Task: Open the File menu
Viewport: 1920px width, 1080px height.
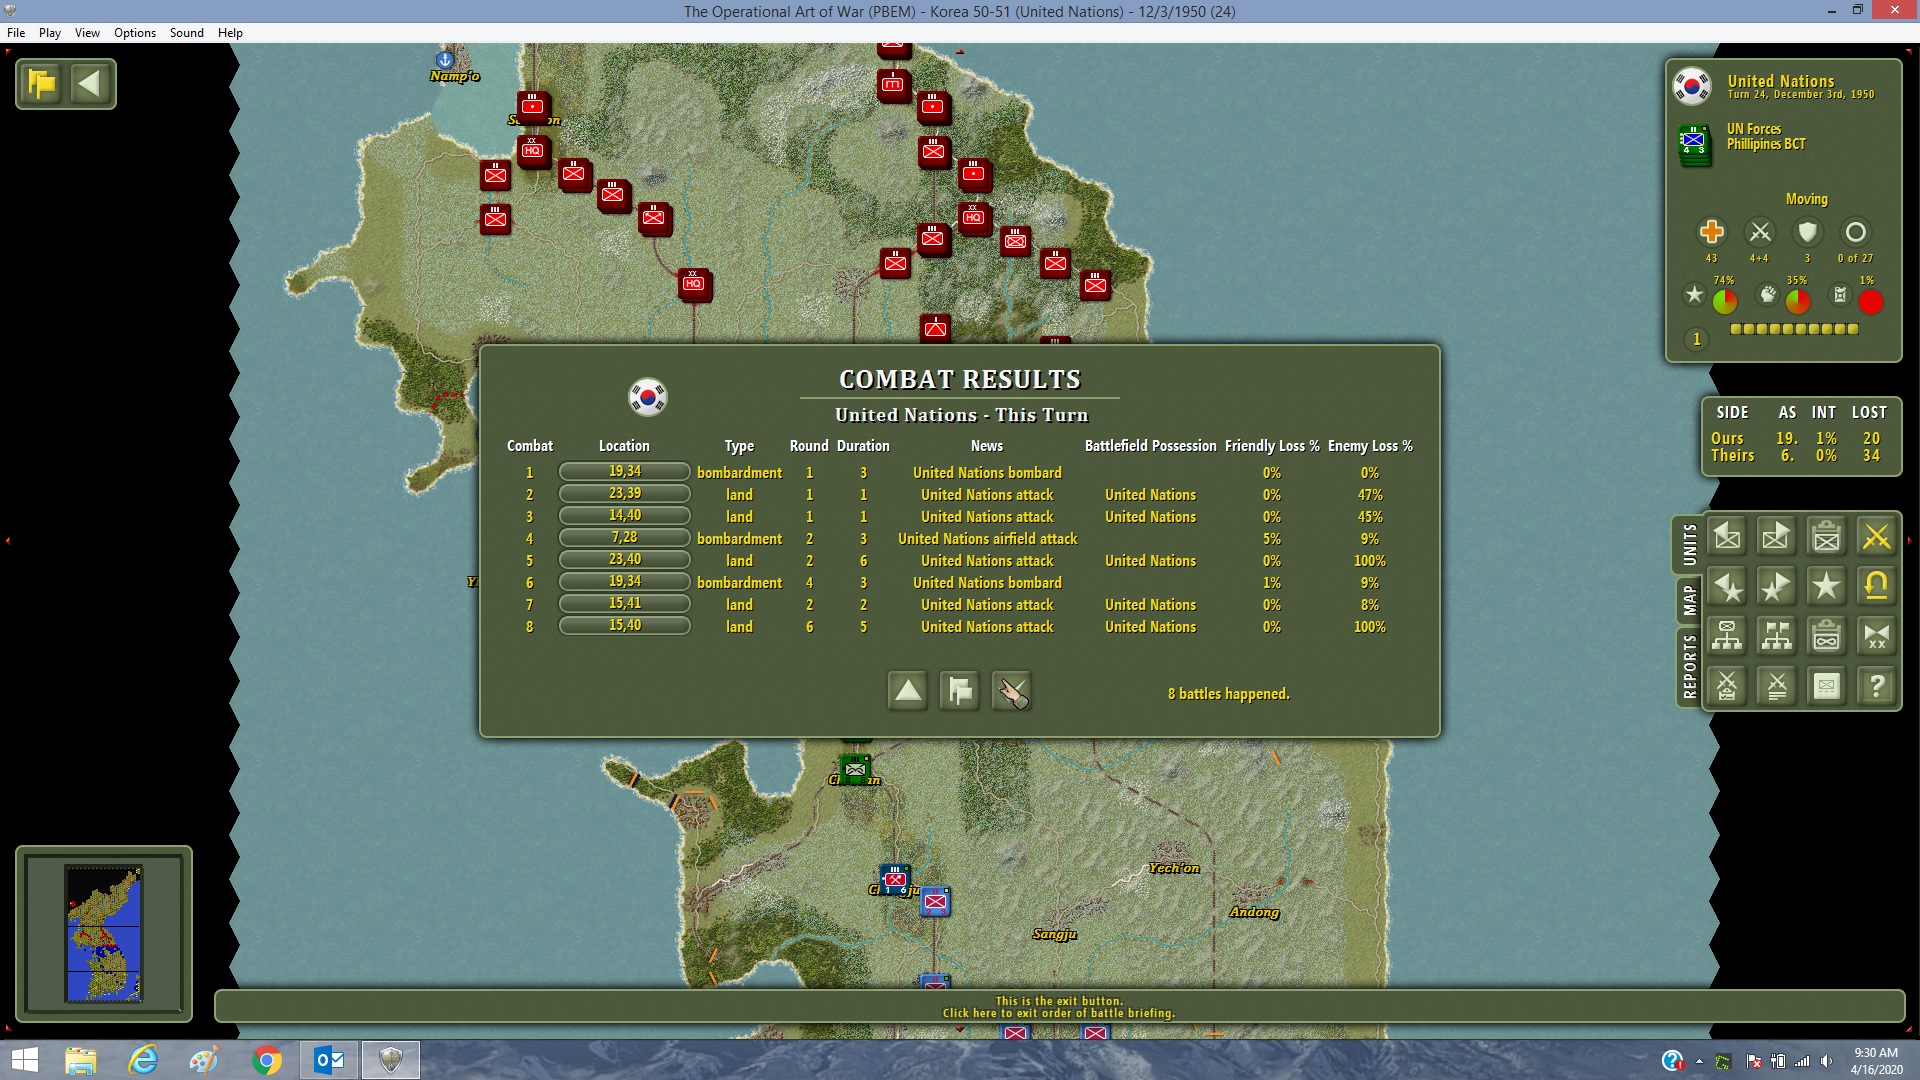Action: [x=16, y=33]
